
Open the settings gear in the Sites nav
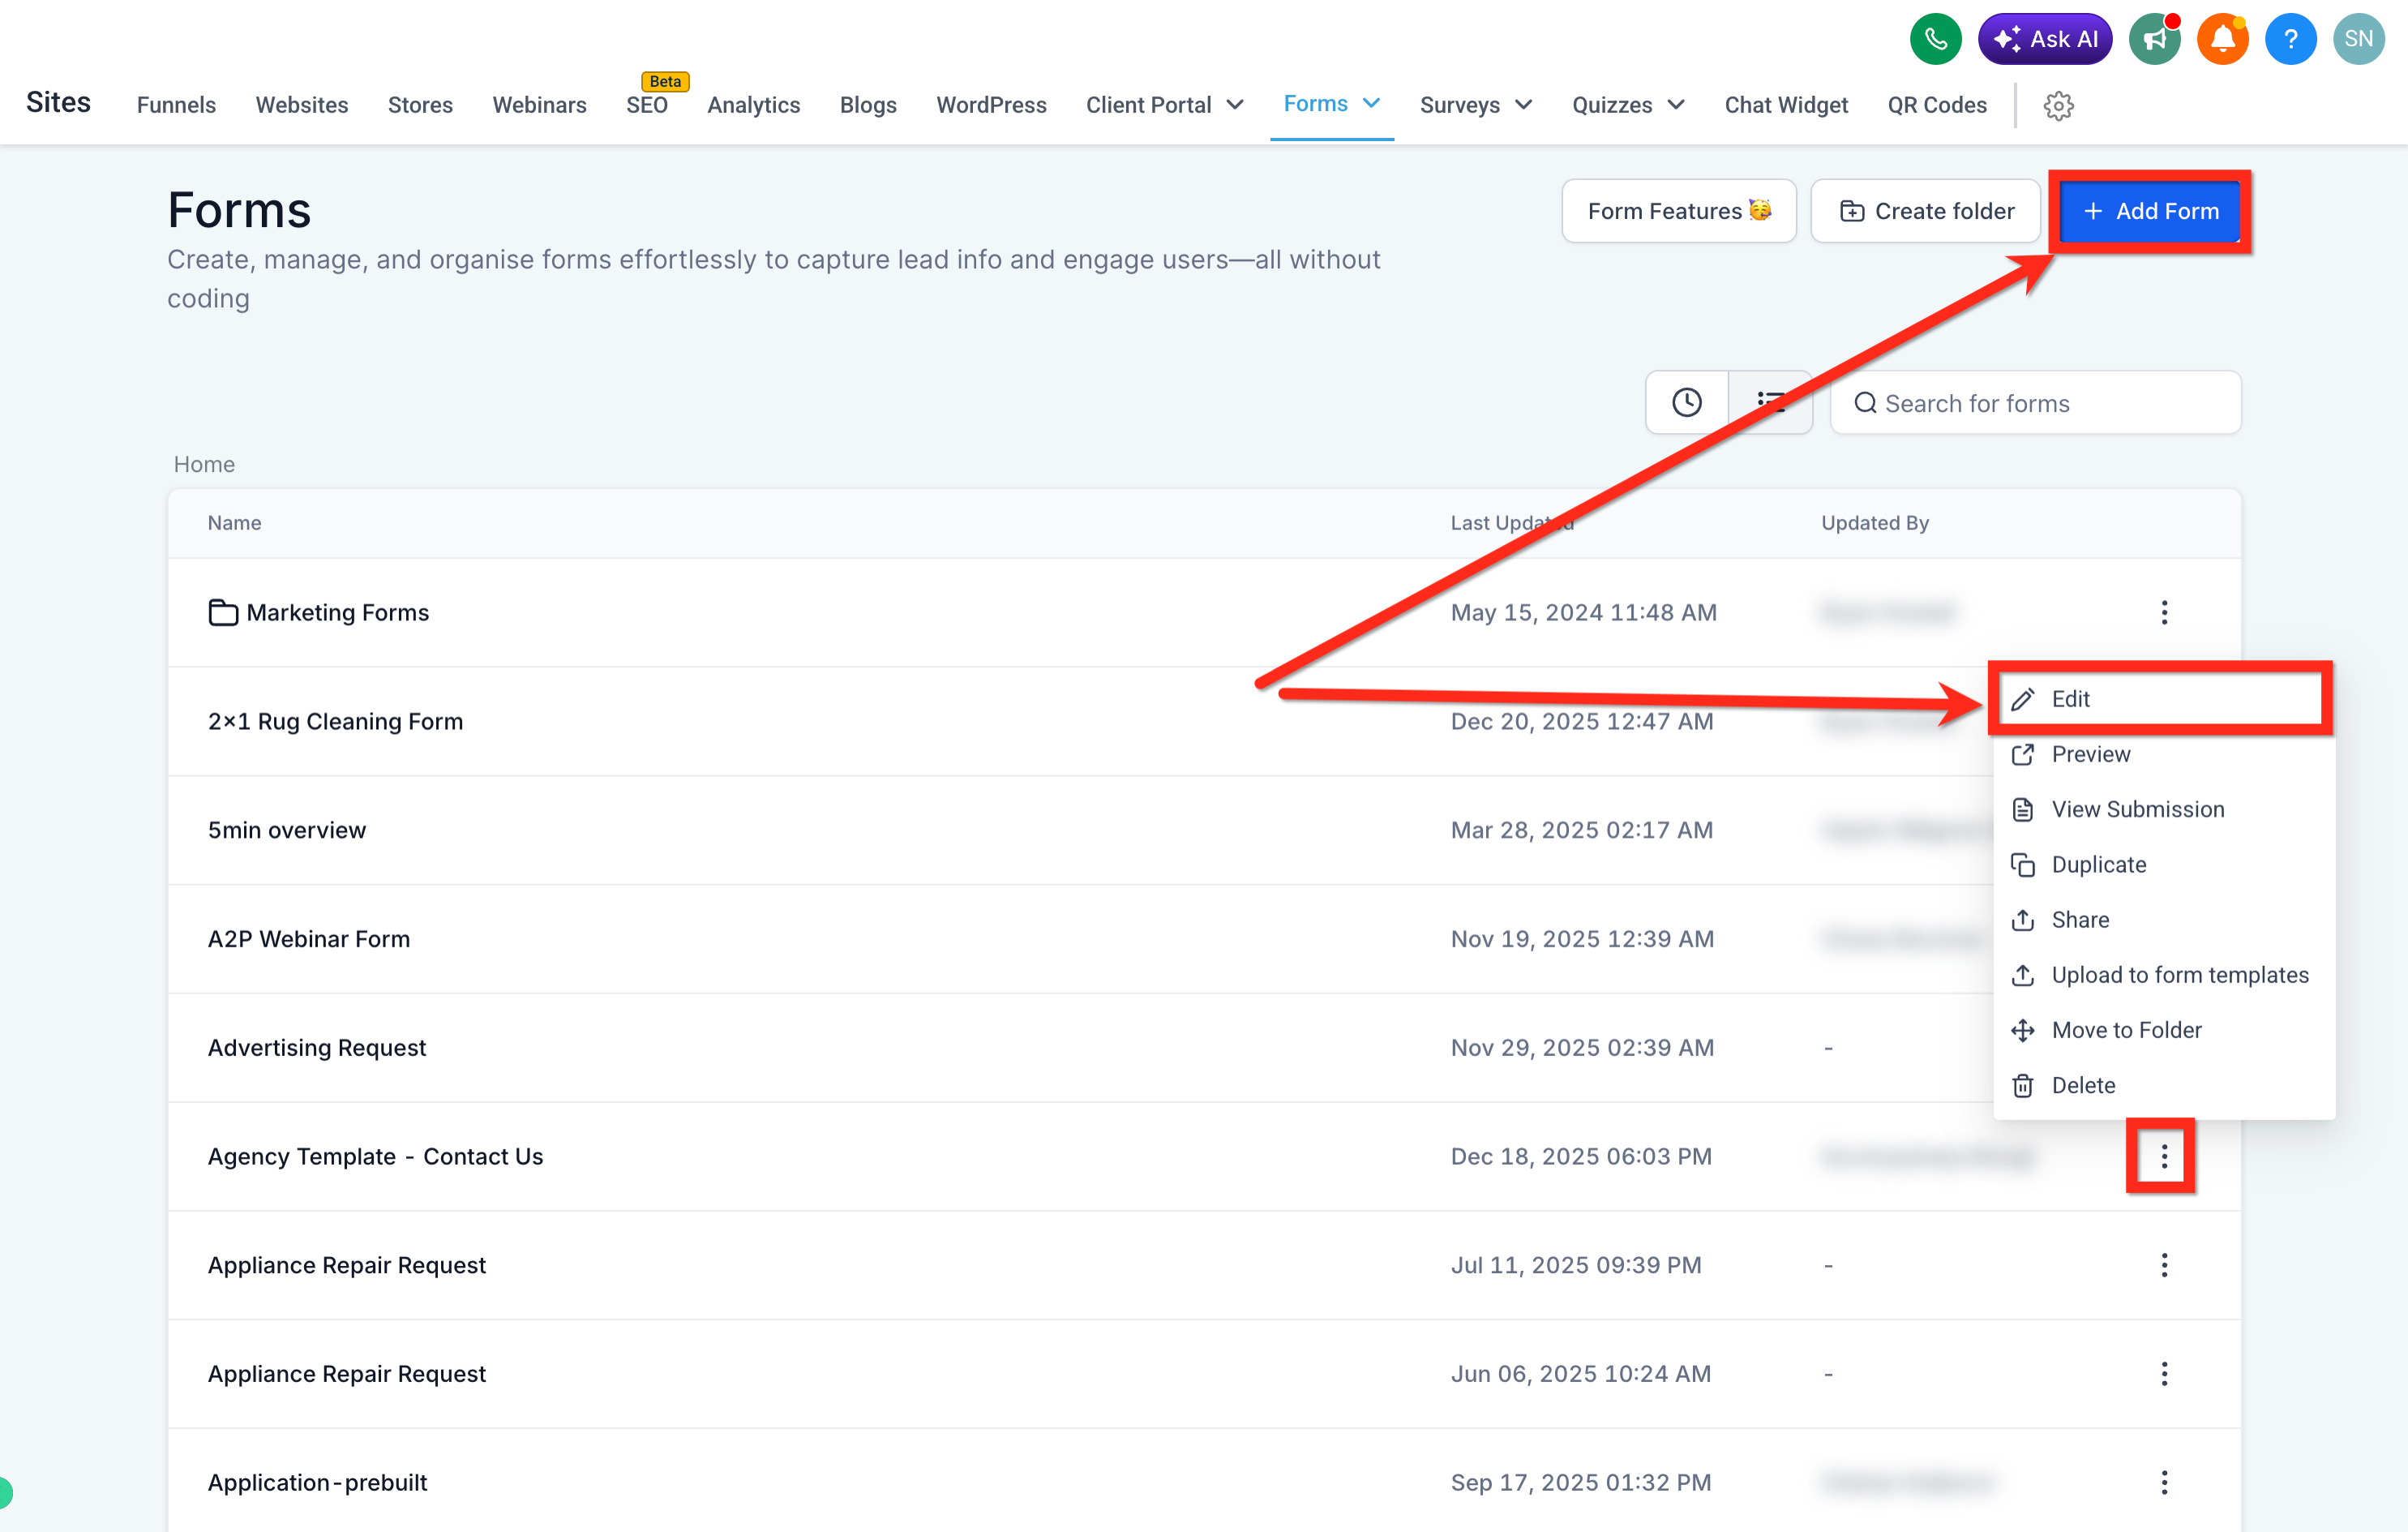[x=2058, y=105]
